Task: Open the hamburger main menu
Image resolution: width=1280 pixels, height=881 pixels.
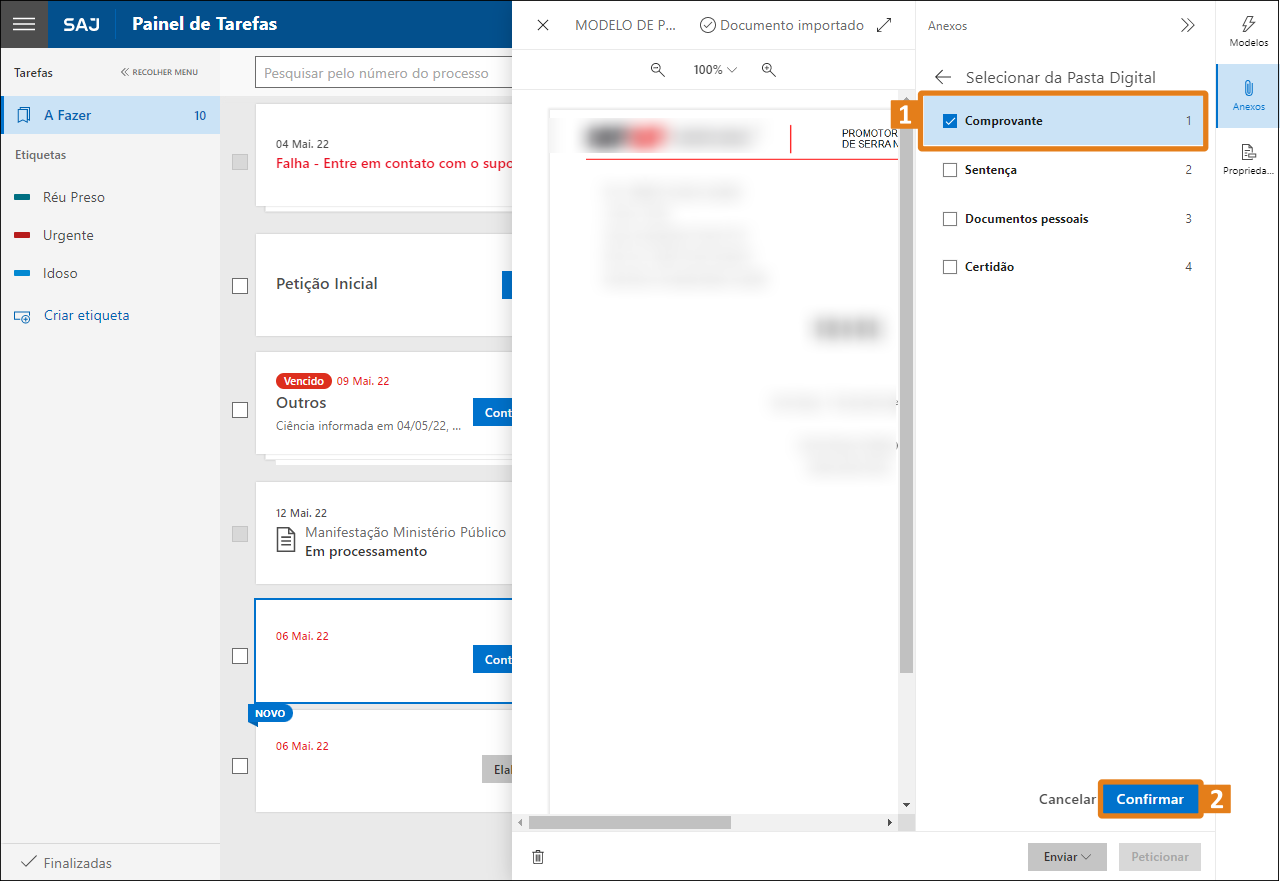Action: click(x=24, y=24)
